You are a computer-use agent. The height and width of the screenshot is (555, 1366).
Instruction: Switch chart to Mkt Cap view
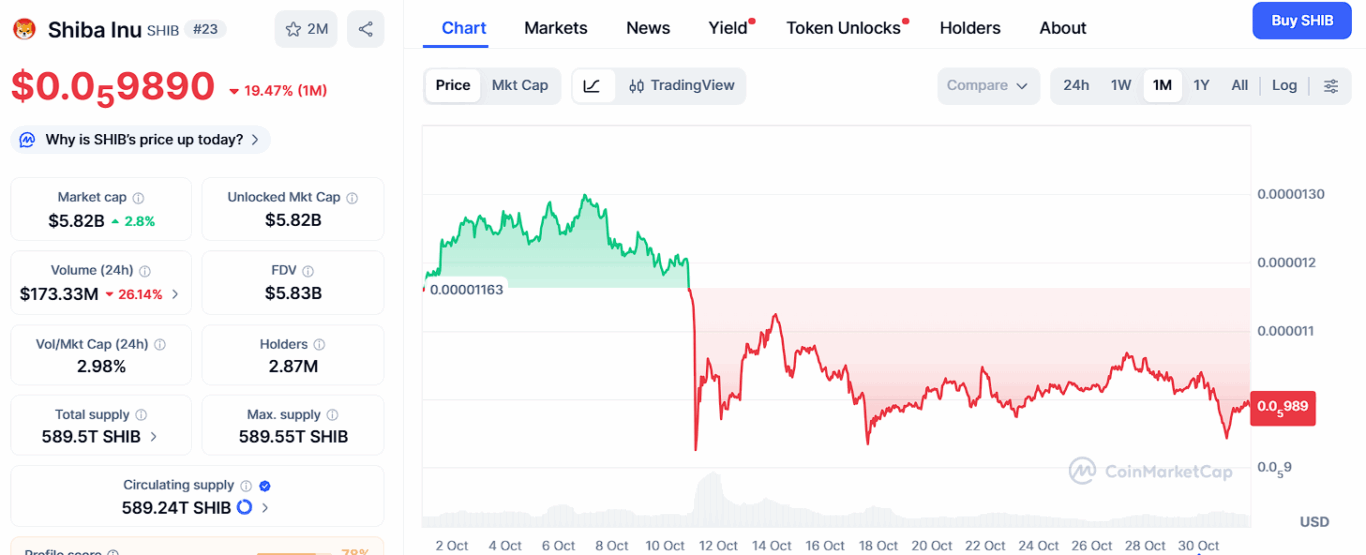520,86
